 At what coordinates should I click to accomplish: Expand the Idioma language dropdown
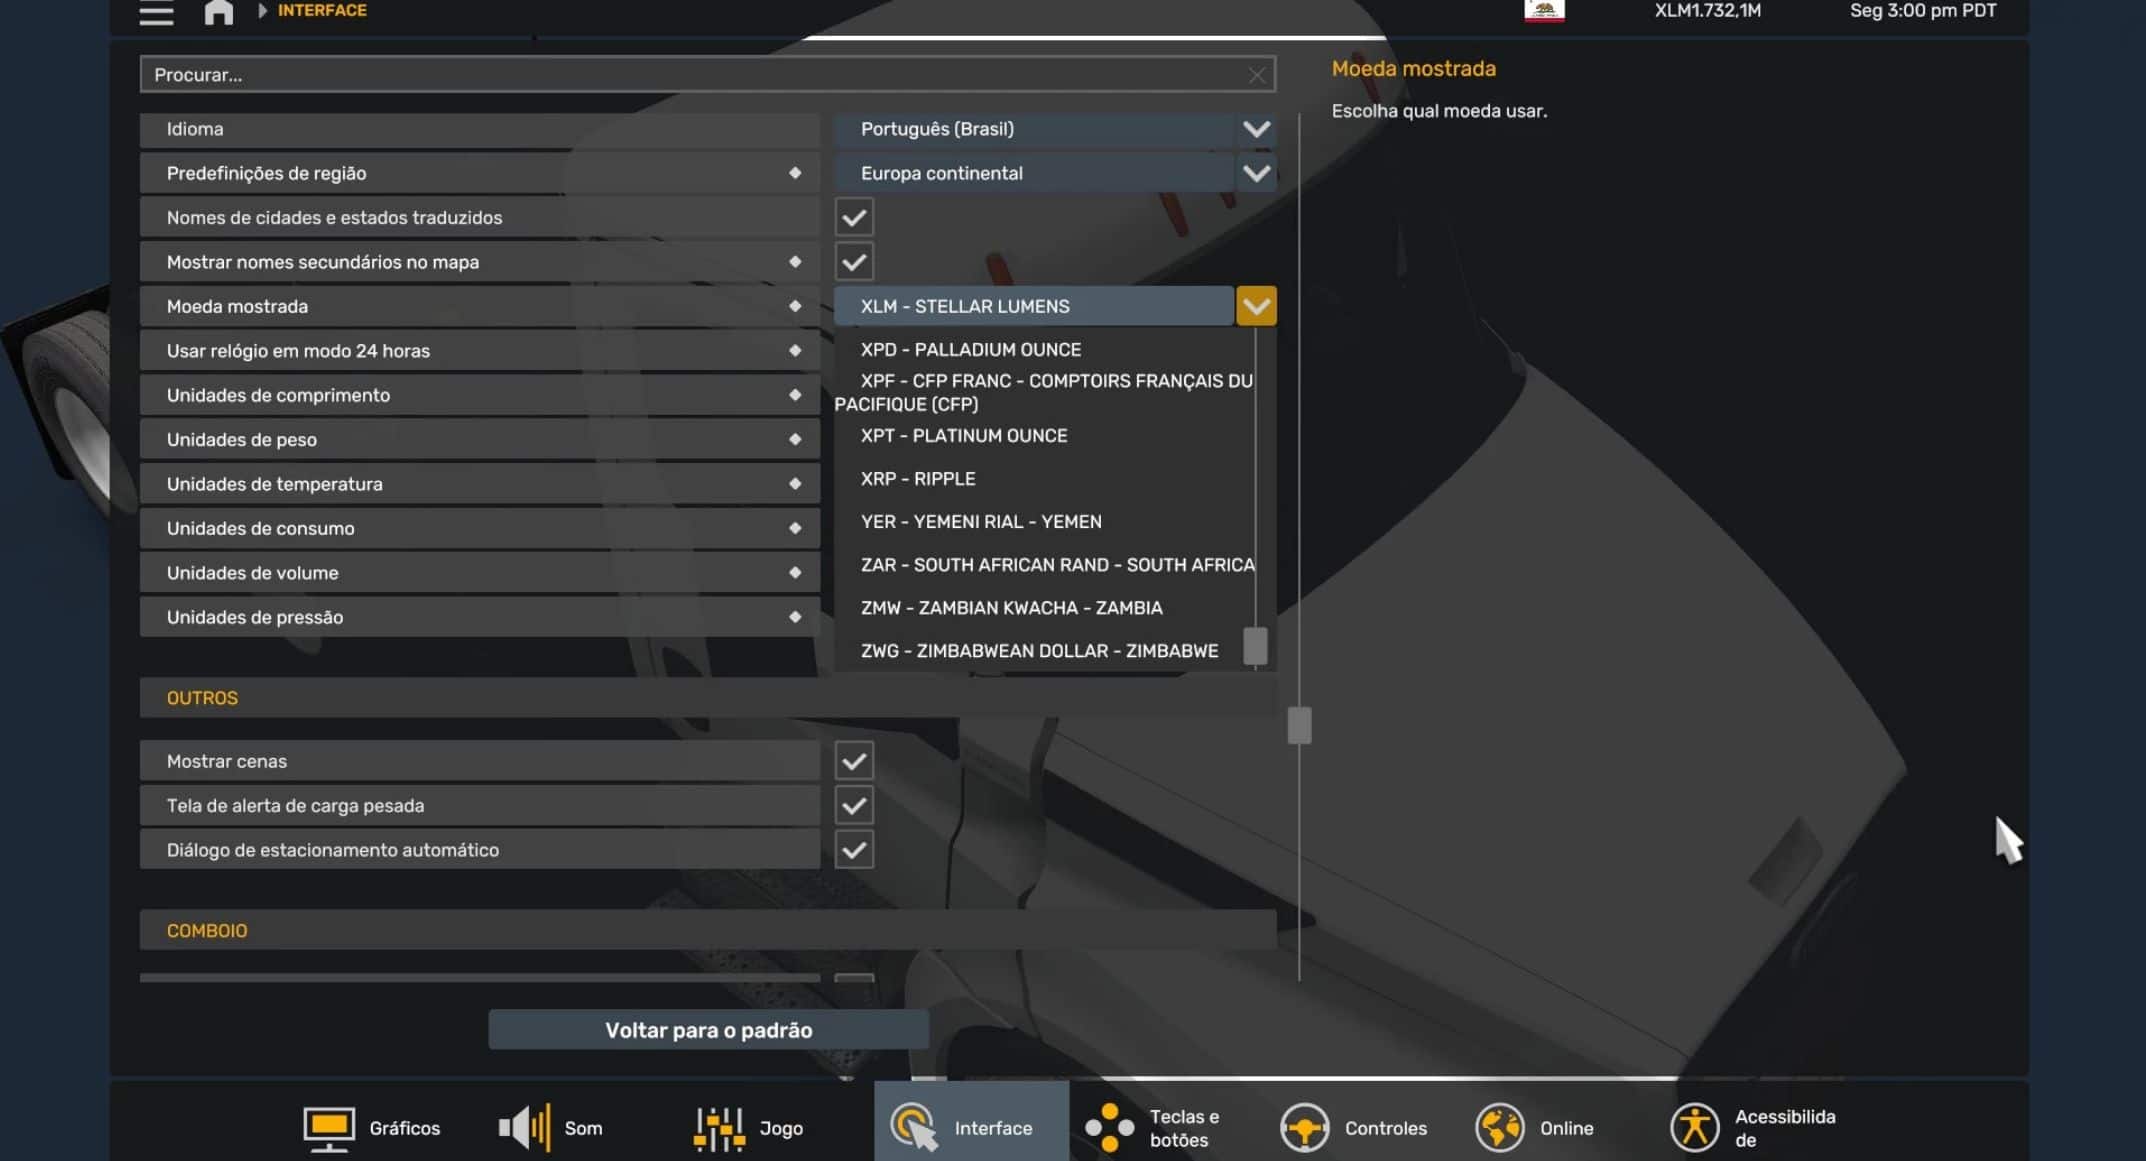pos(1256,129)
